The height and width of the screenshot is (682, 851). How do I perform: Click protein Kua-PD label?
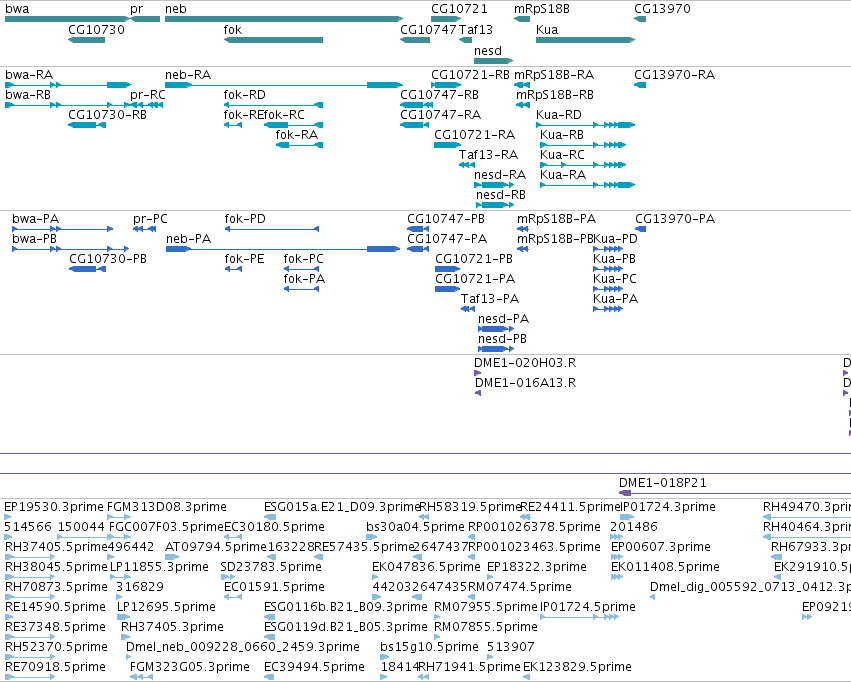[x=615, y=239]
